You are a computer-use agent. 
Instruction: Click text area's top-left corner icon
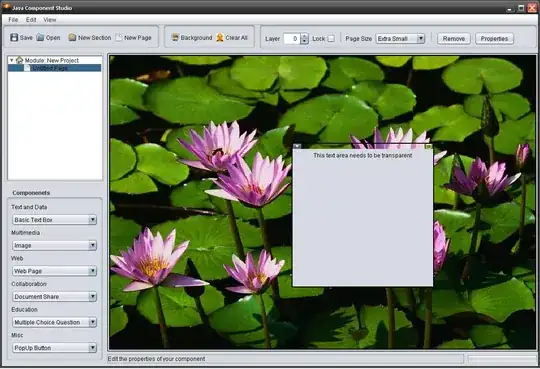tap(297, 146)
